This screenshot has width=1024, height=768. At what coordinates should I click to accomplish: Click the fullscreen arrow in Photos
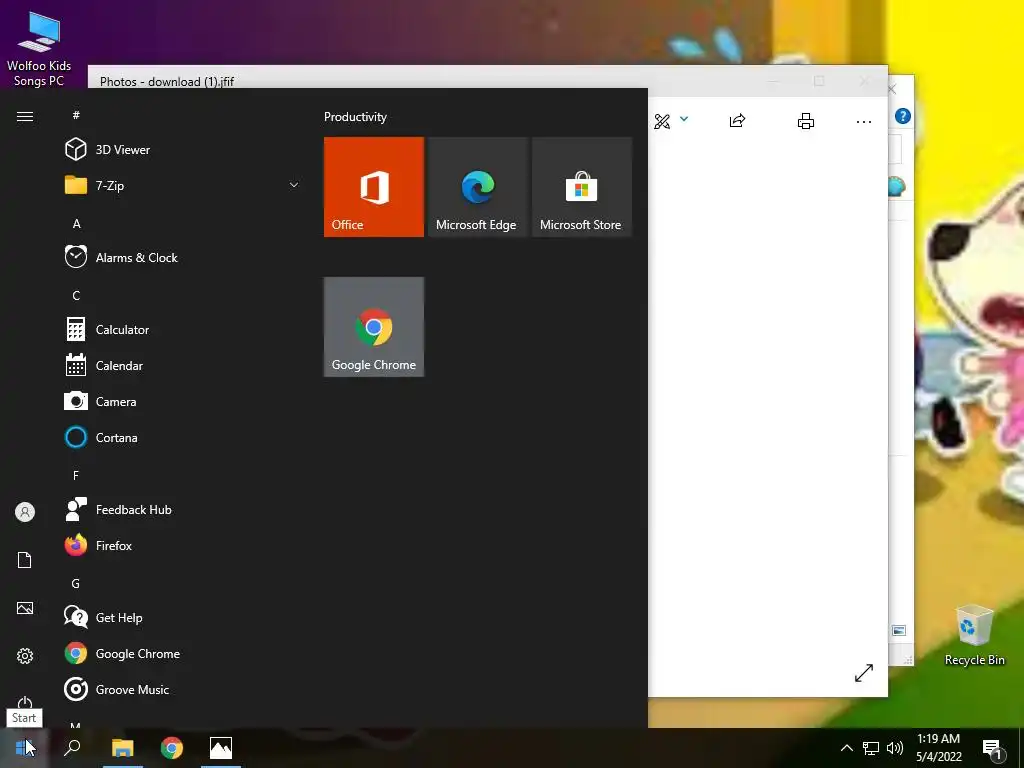pos(863,673)
